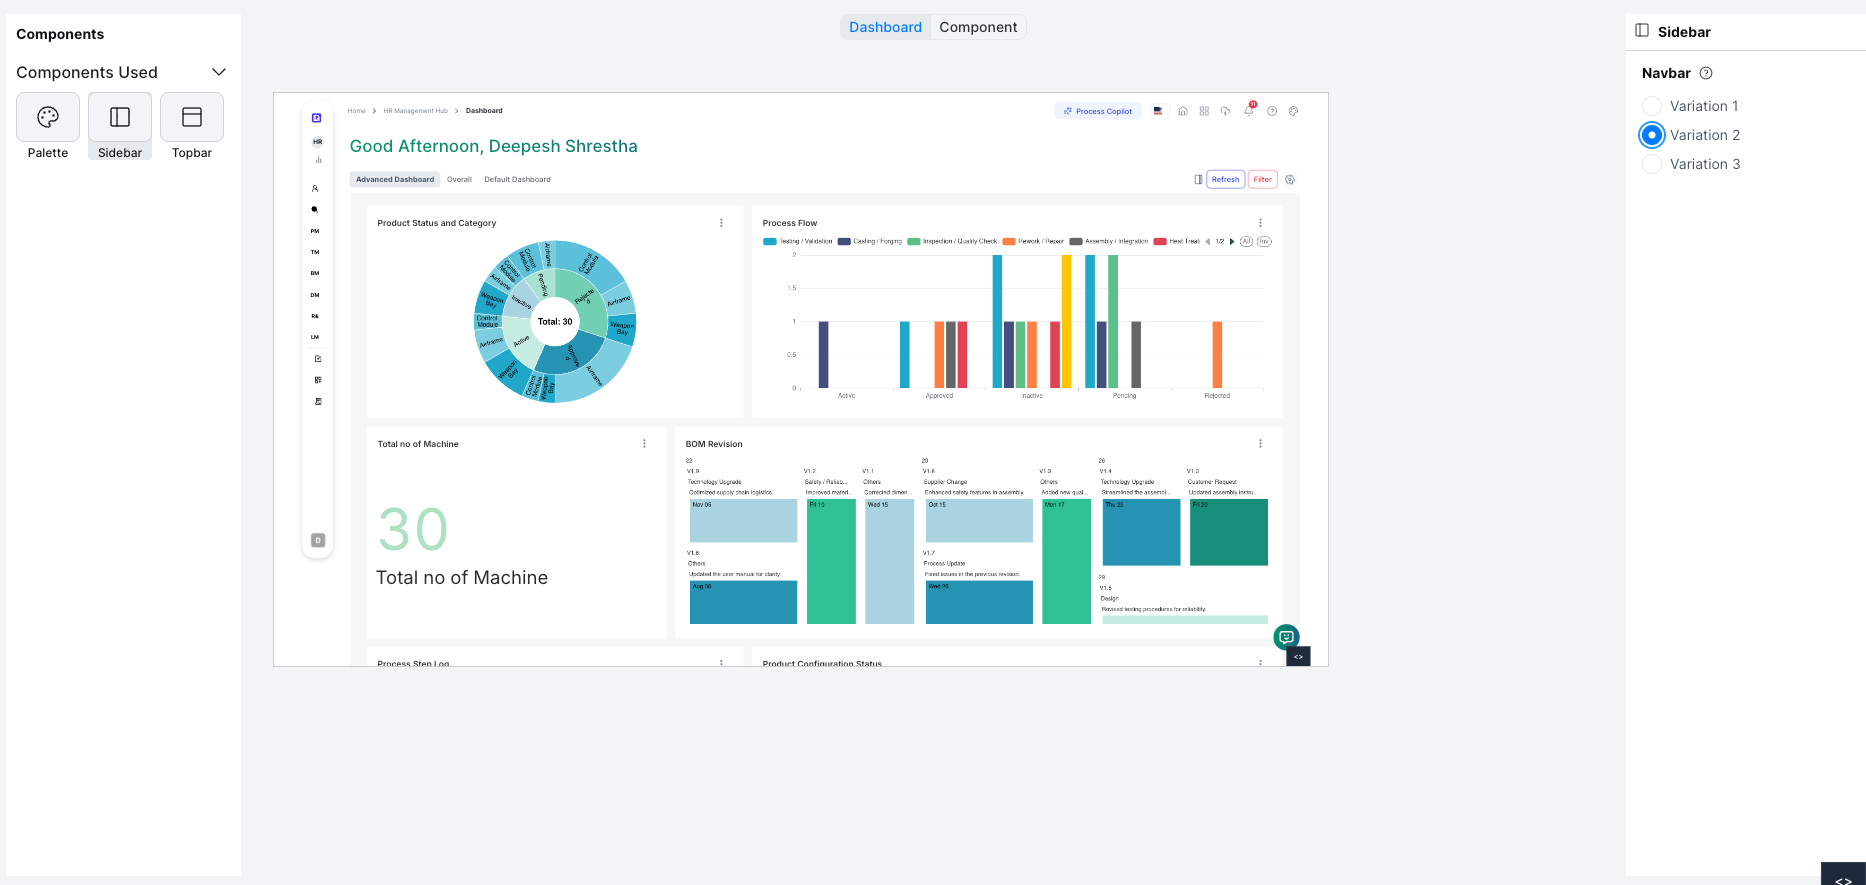Choose the Variation 3 navbar option
This screenshot has width=1866, height=885.
click(x=1652, y=164)
